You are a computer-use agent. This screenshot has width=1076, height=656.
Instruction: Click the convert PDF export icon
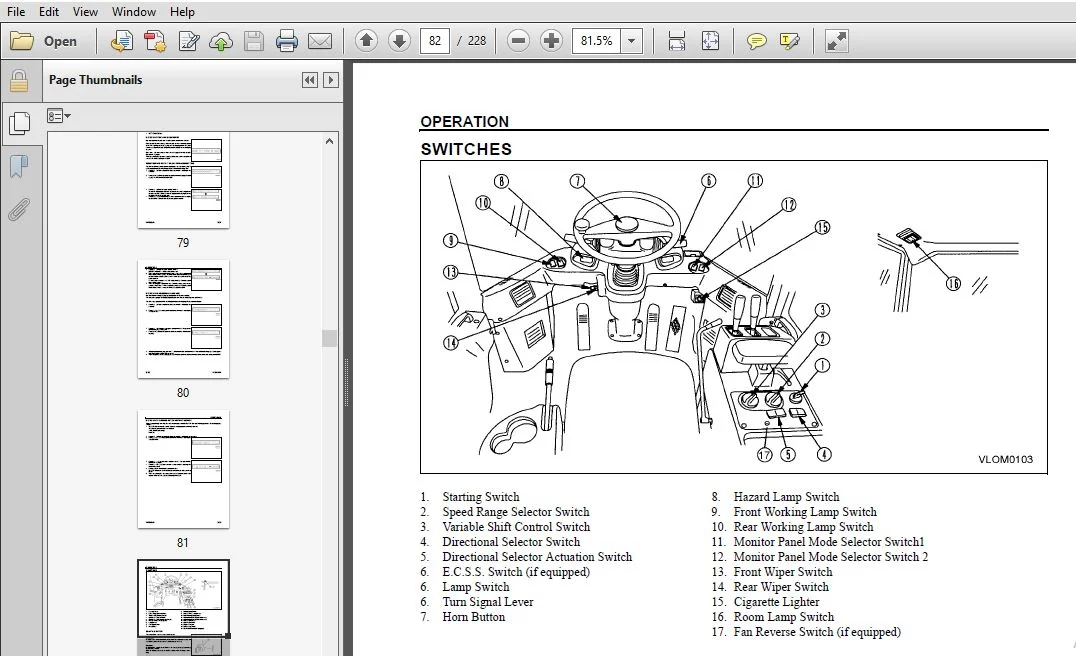click(155, 41)
